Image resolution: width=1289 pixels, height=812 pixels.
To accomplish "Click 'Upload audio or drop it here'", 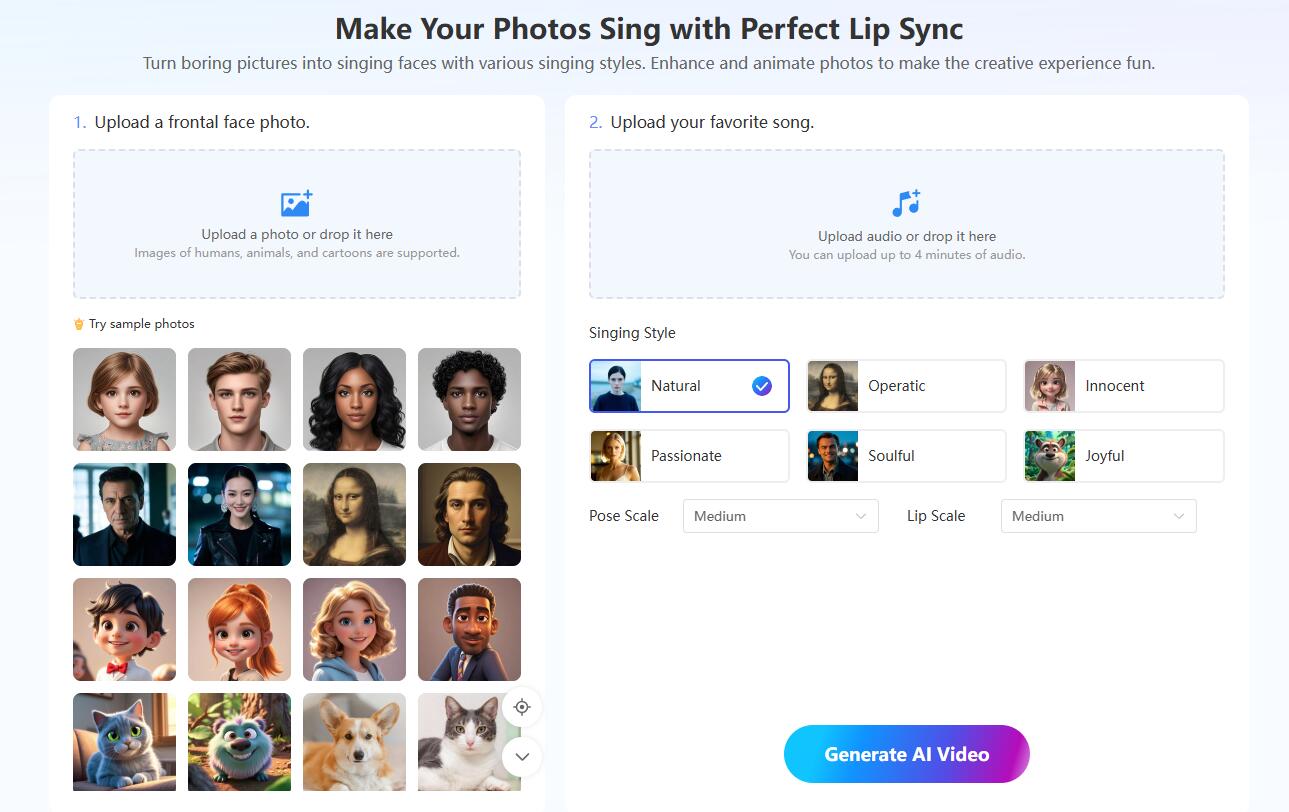I will point(906,236).
